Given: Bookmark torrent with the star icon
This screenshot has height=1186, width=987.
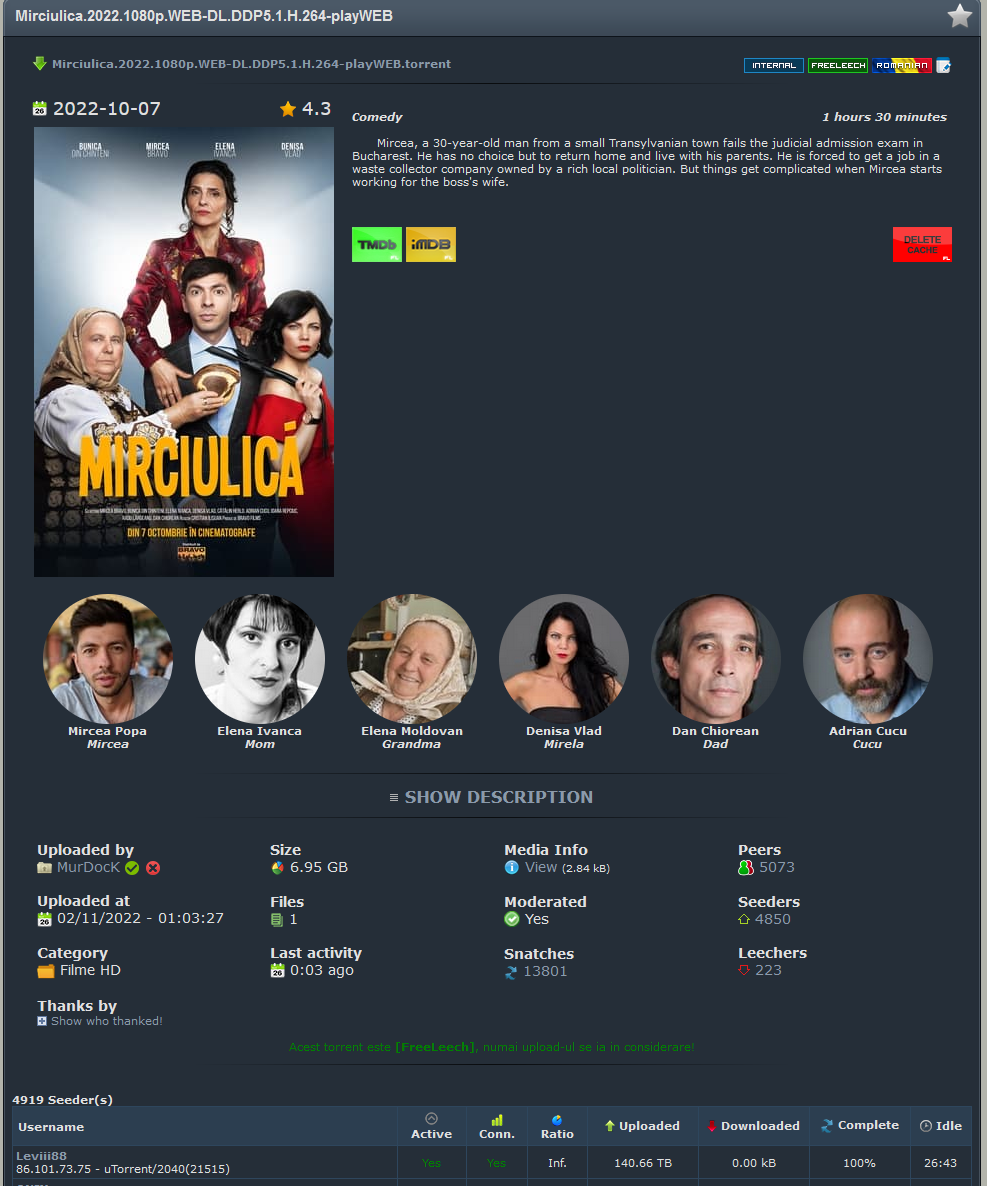Looking at the screenshot, I should [959, 16].
